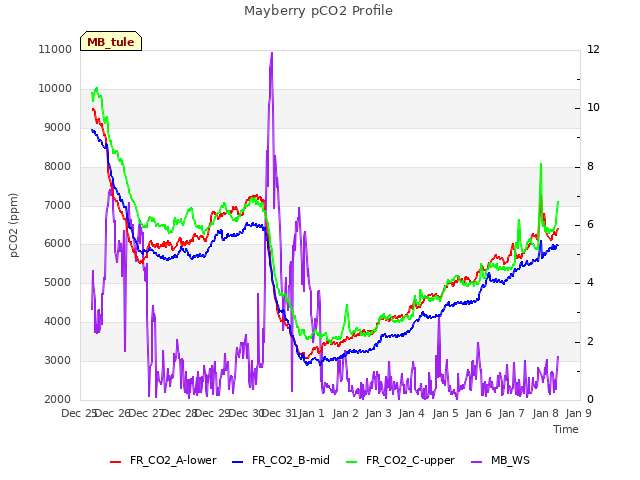Click the right axis 0 tick label

pos(591,399)
